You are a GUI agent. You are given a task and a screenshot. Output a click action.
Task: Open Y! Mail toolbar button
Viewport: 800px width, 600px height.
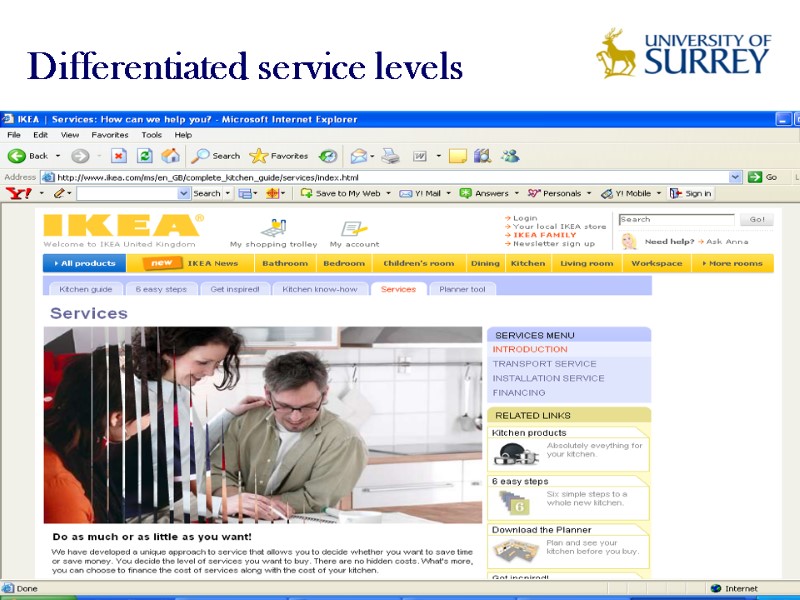coord(420,193)
